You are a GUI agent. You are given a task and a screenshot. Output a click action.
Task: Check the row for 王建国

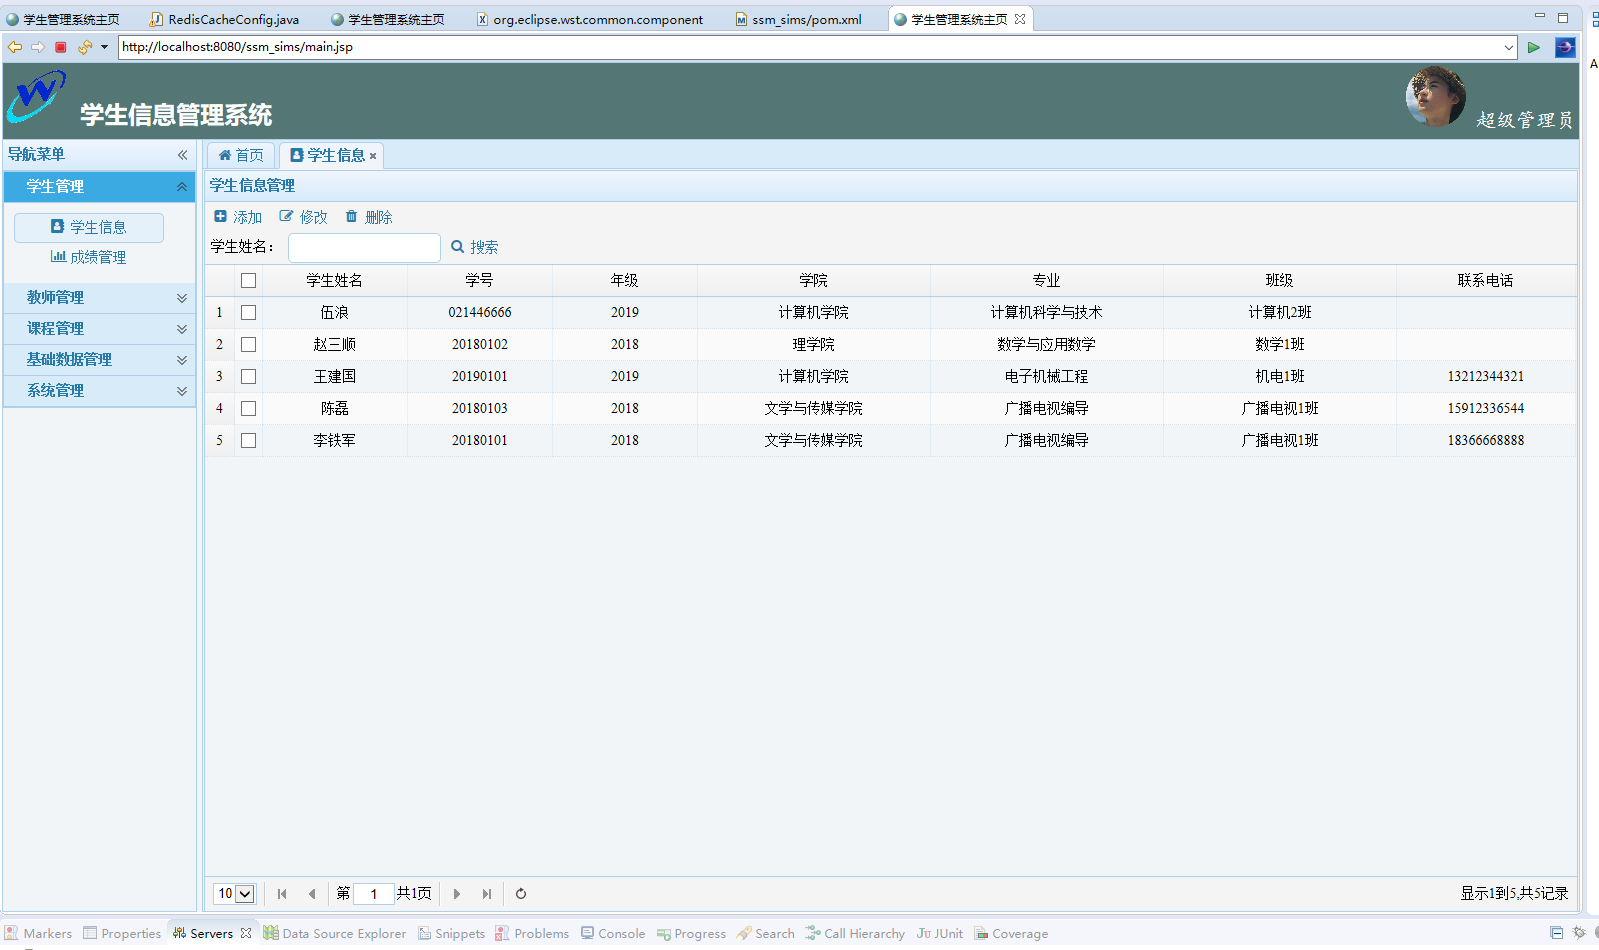pos(249,377)
